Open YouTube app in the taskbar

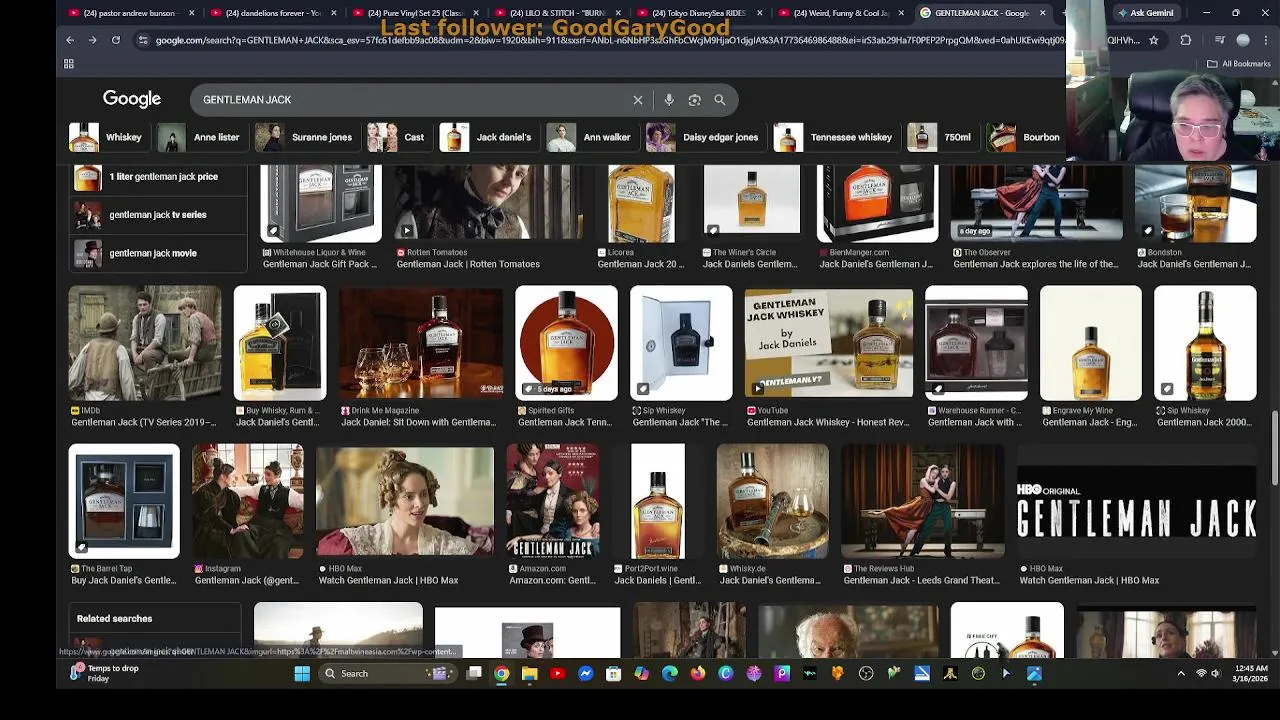coord(558,674)
